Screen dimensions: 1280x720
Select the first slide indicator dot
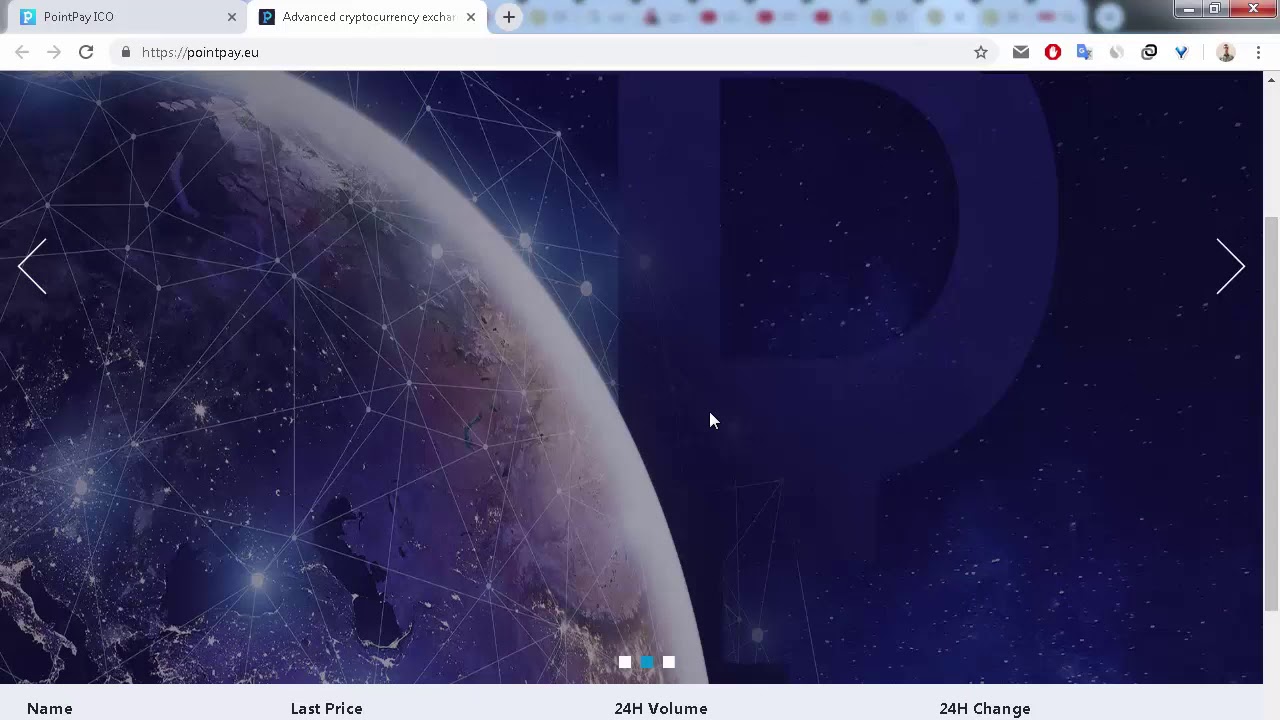click(625, 662)
